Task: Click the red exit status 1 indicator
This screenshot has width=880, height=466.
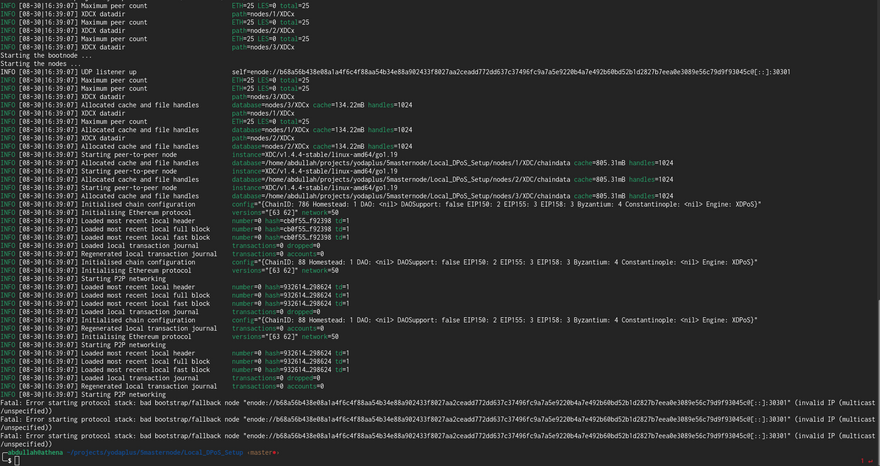Action: [x=862, y=461]
